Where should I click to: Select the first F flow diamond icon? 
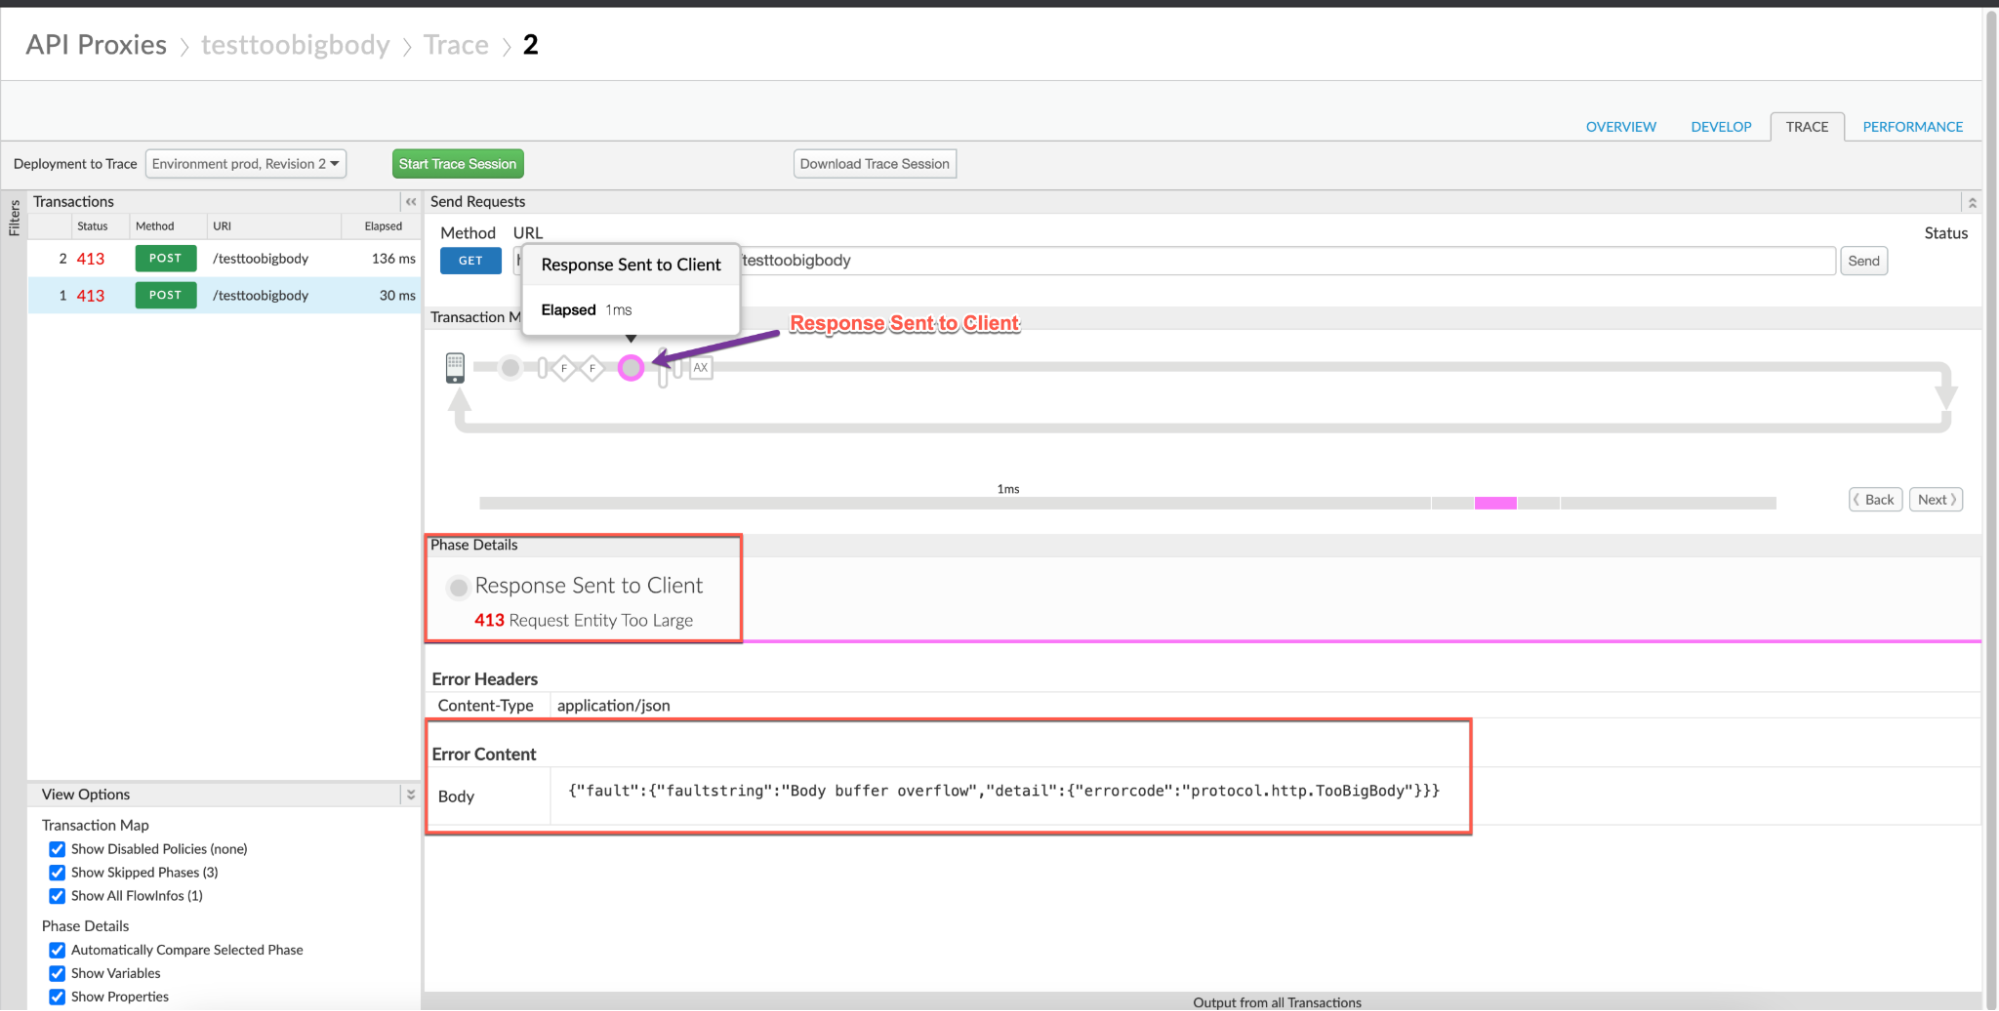[564, 368]
